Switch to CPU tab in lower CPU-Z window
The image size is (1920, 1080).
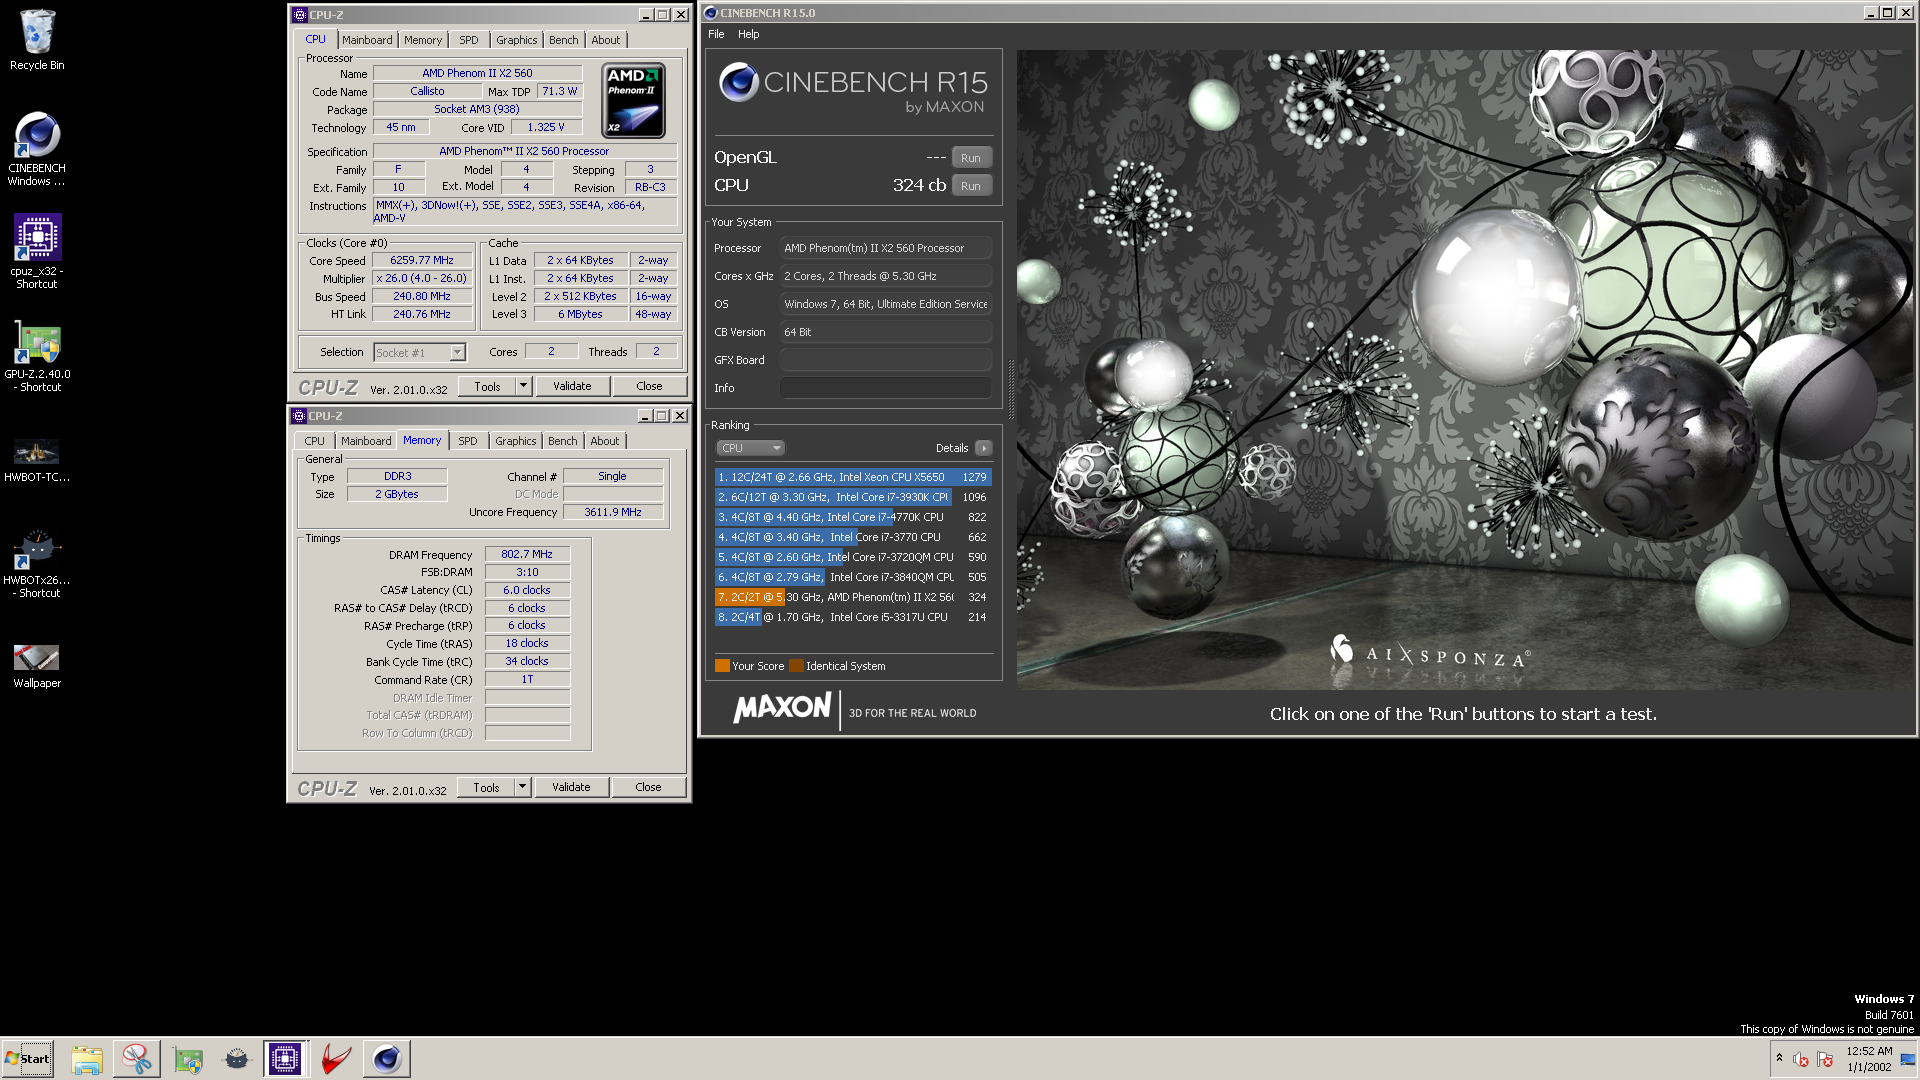tap(315, 441)
